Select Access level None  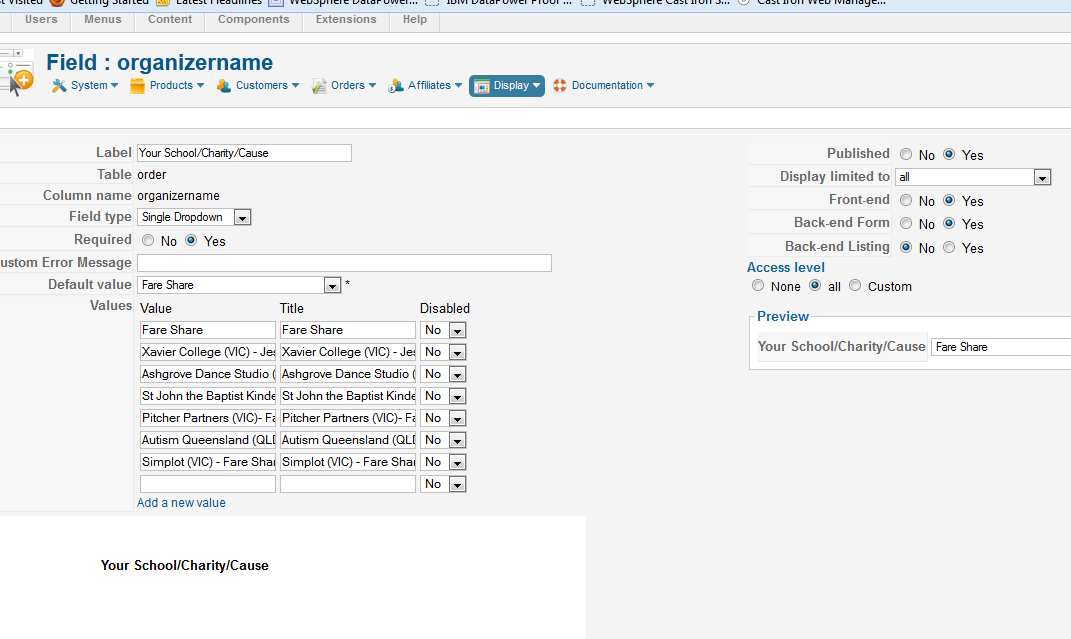(x=757, y=285)
